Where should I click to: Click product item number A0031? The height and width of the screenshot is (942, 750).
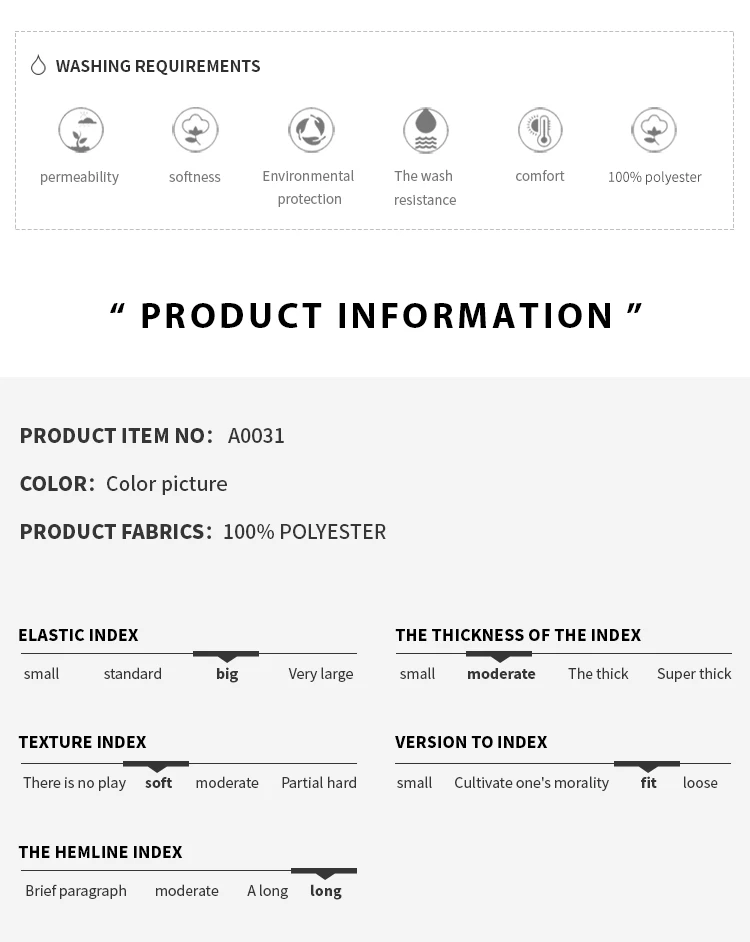[256, 436]
